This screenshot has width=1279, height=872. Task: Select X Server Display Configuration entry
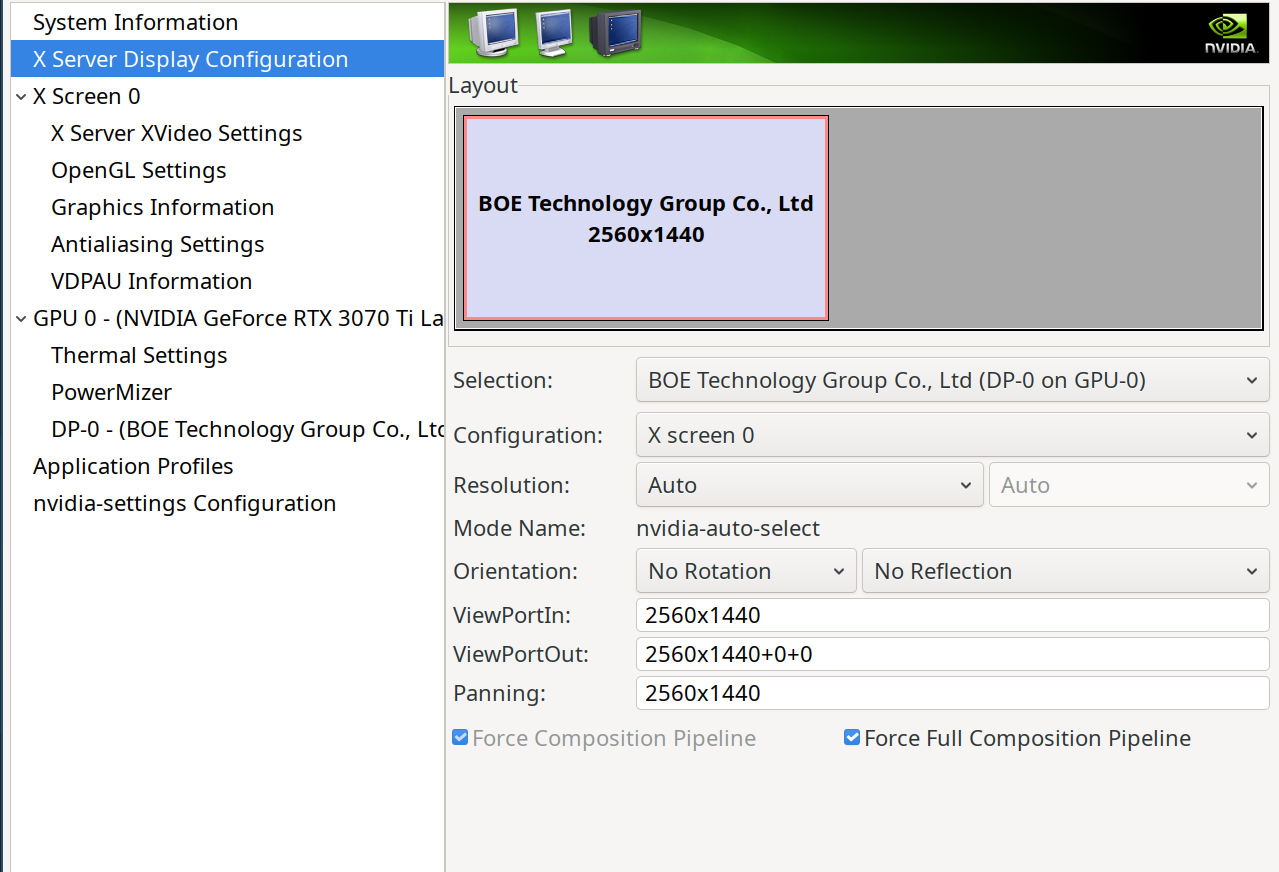click(x=227, y=59)
